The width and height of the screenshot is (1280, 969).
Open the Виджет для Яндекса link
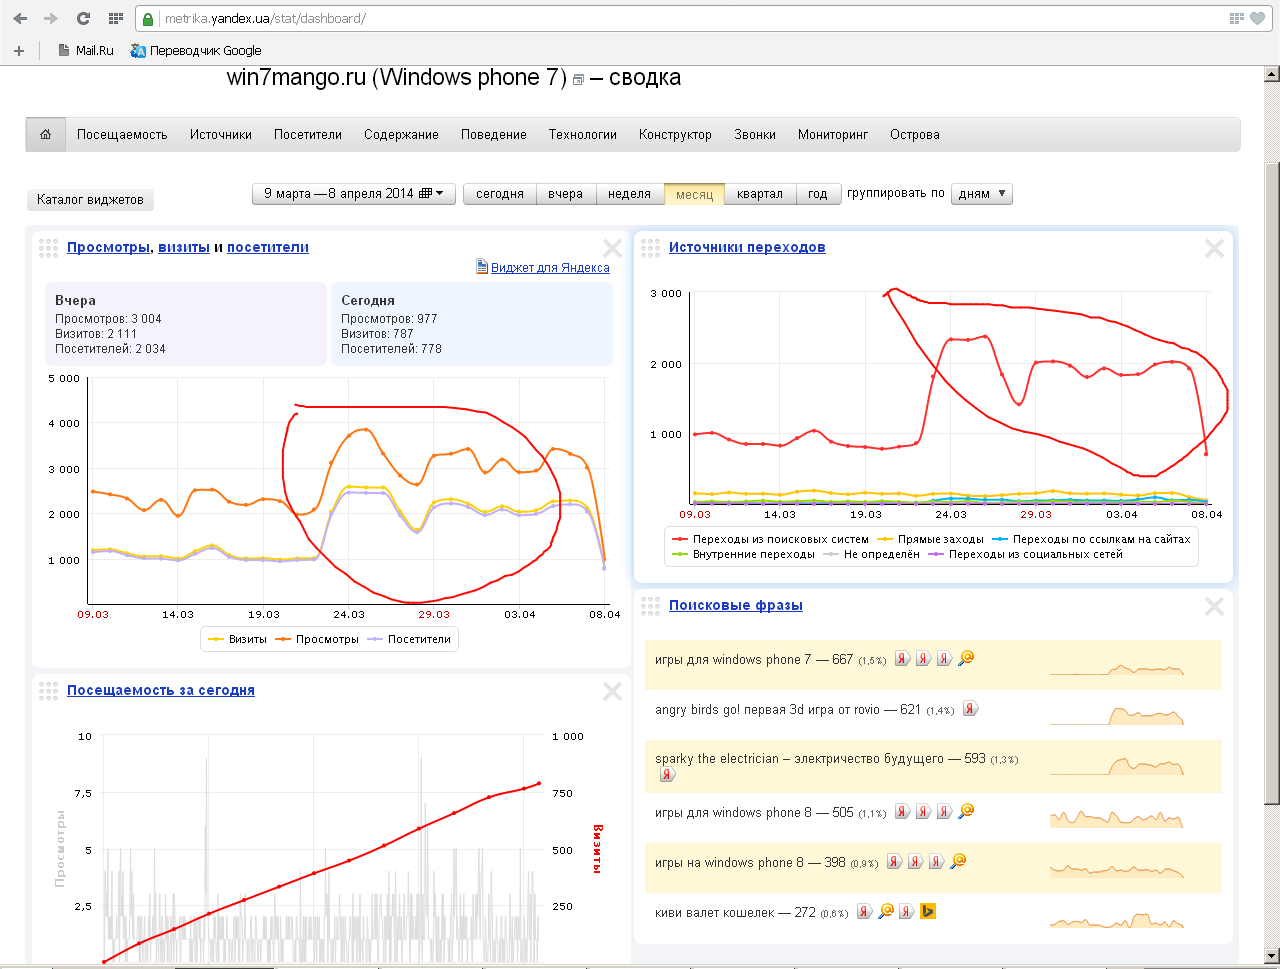coord(550,268)
